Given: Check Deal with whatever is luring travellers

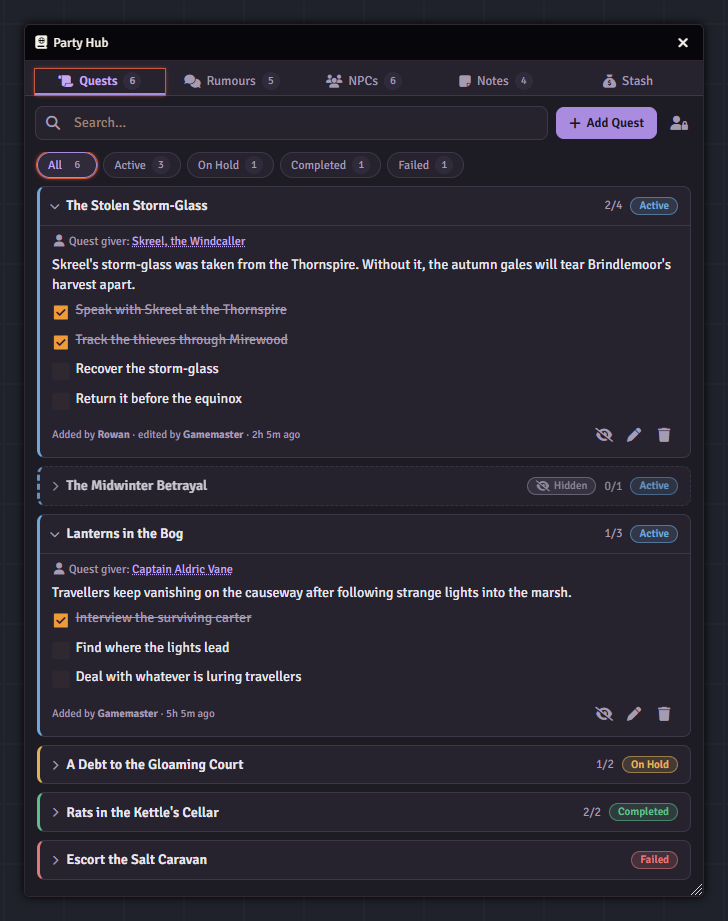Looking at the screenshot, I should [61, 679].
